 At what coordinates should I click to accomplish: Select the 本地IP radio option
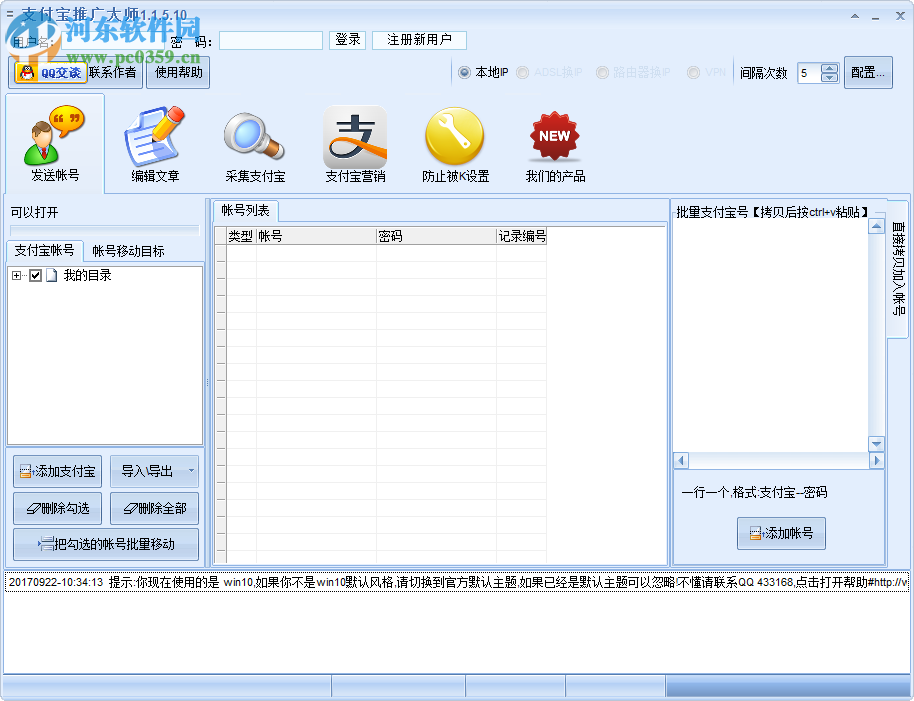[x=463, y=72]
